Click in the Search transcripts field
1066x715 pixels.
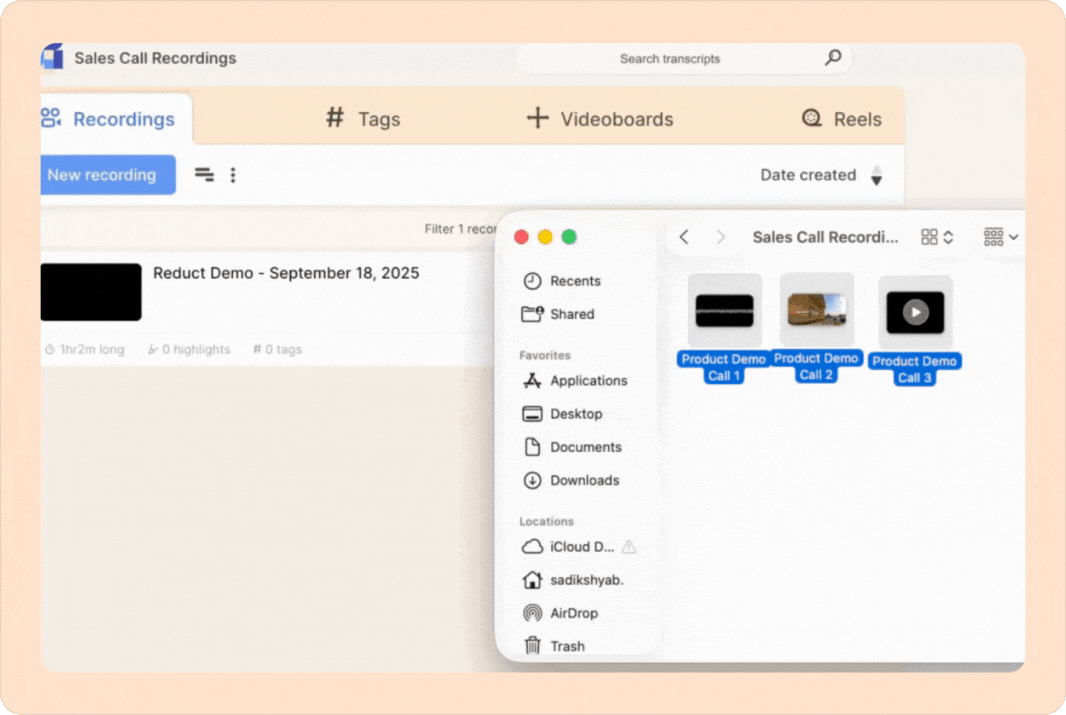[x=670, y=59]
